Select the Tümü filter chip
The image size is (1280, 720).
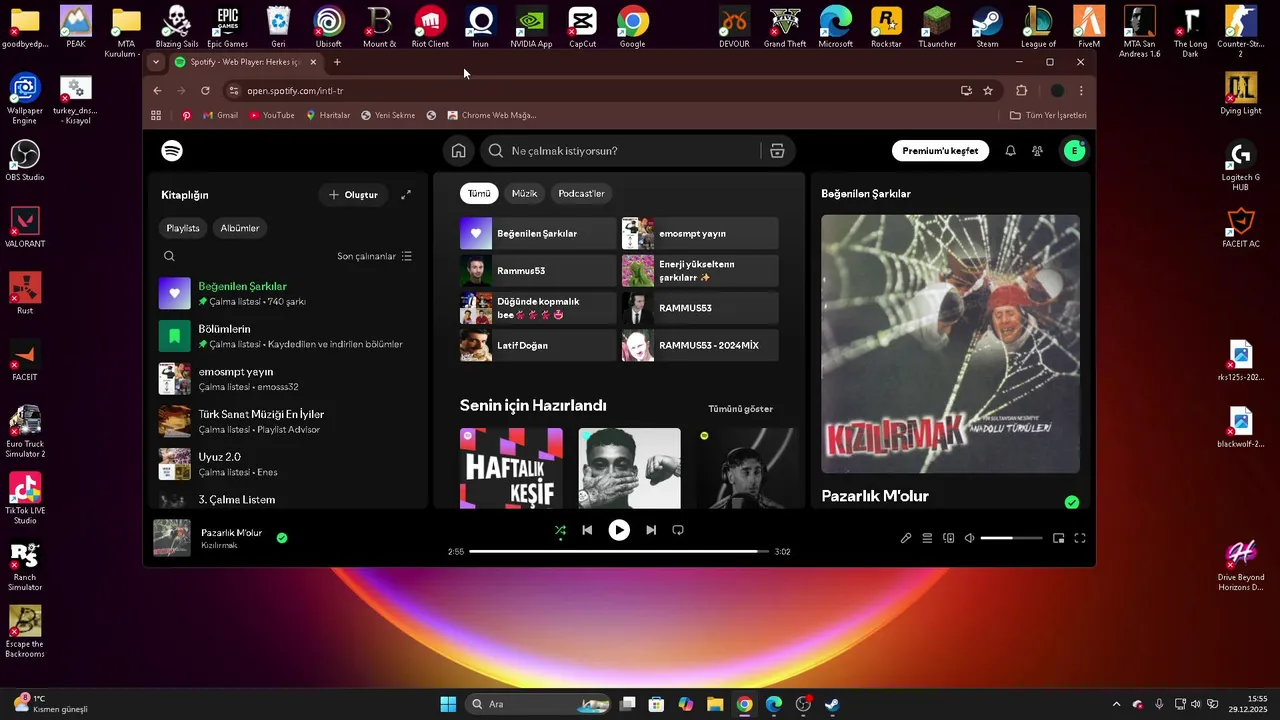point(479,193)
